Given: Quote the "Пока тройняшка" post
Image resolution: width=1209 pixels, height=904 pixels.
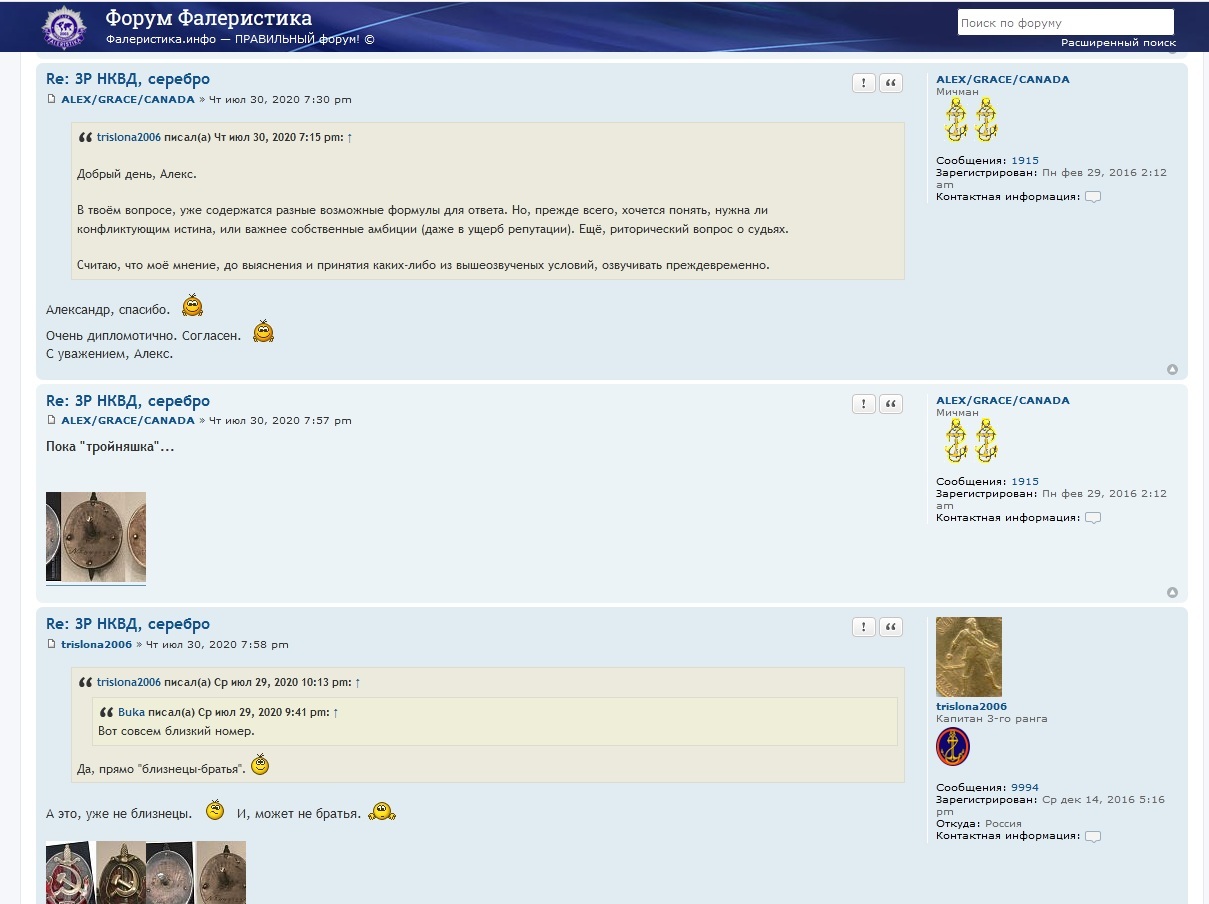Looking at the screenshot, I should click(x=891, y=404).
